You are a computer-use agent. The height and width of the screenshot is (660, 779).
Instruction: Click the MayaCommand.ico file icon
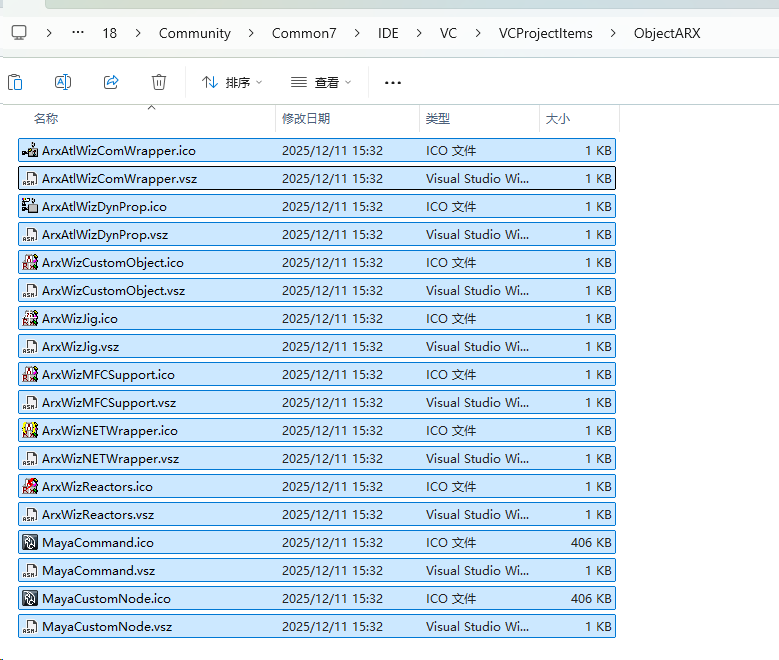coord(30,543)
